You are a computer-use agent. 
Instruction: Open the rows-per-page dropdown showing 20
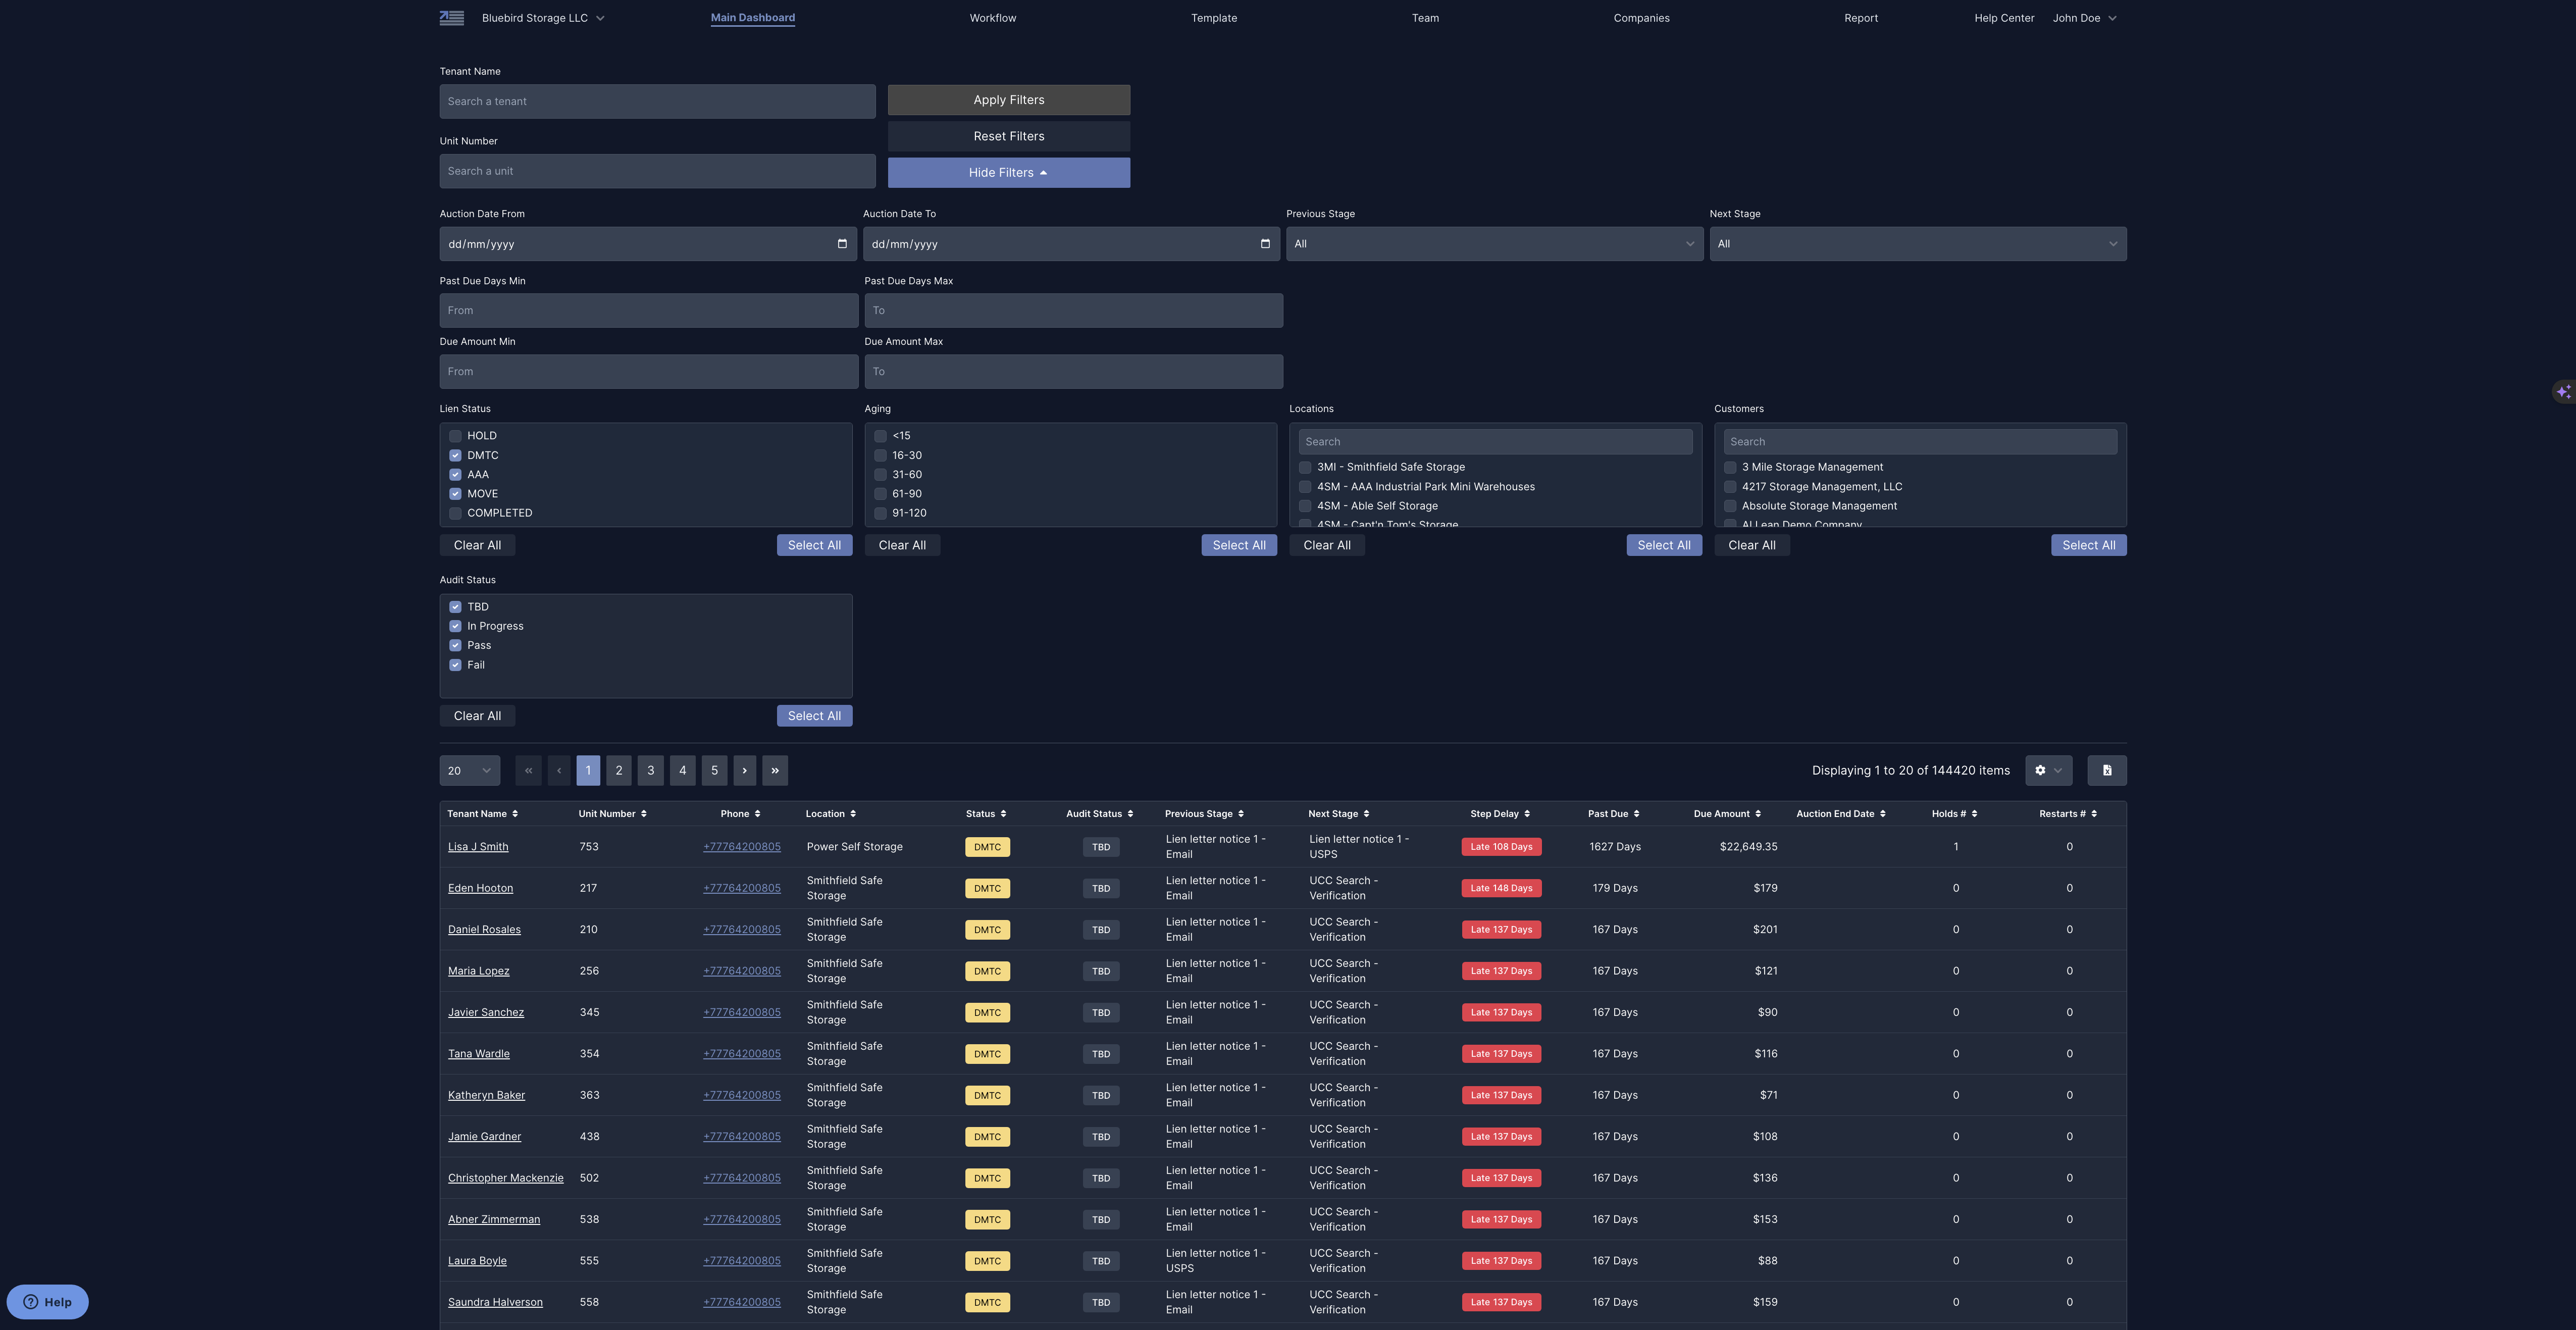pos(469,770)
